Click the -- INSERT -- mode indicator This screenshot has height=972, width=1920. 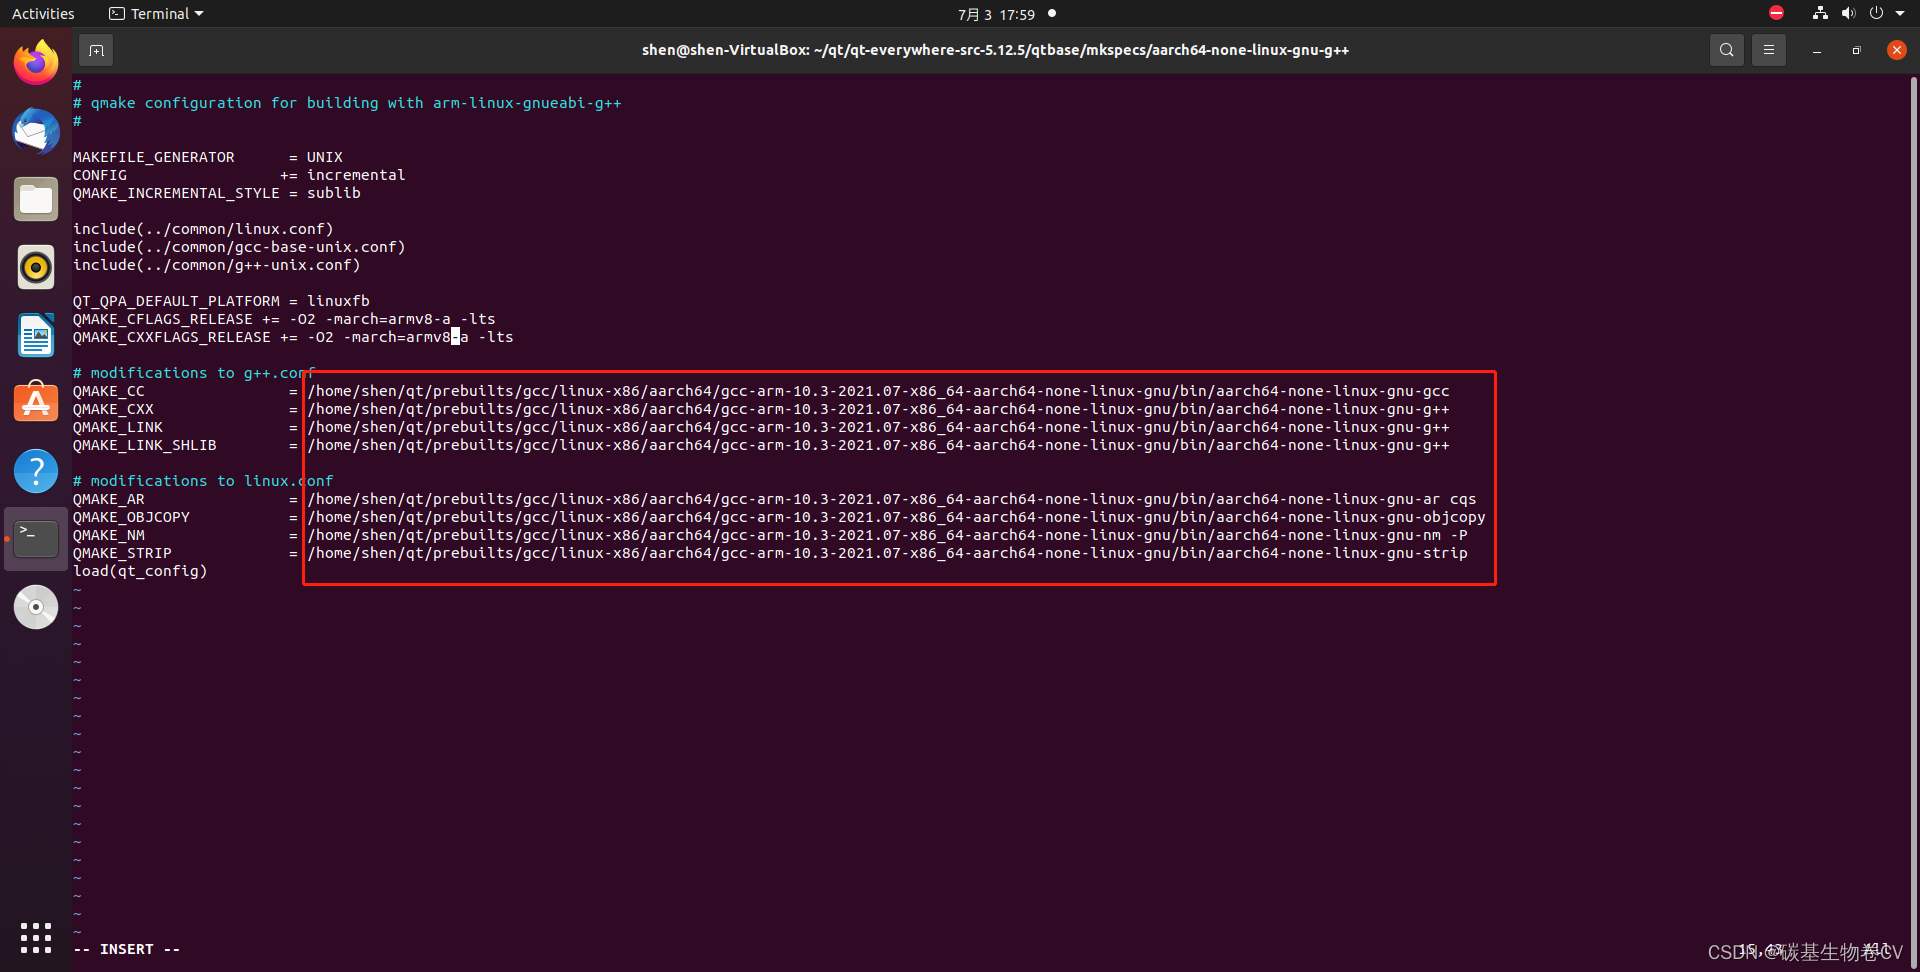pos(127,949)
